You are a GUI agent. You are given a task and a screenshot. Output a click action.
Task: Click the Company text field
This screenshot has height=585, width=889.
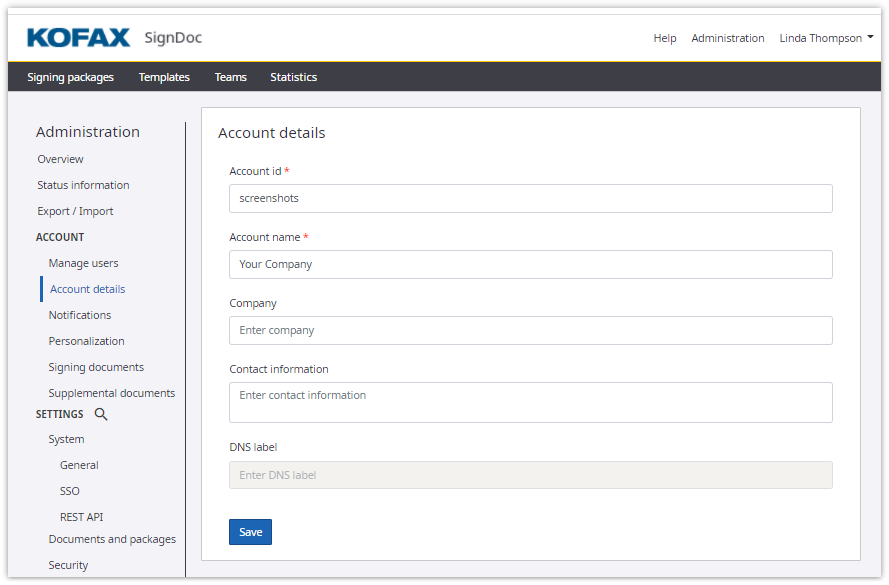point(530,330)
